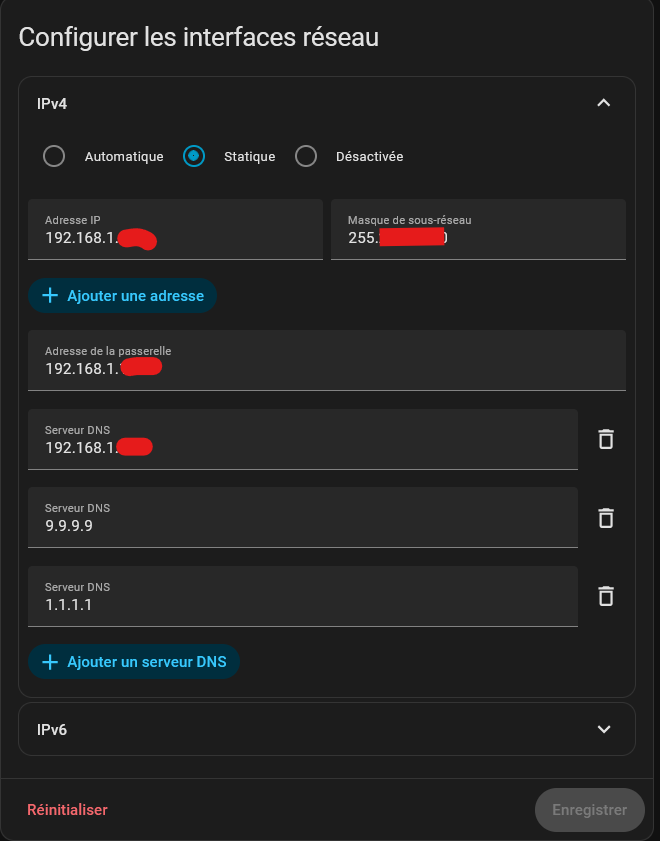Click the Réinitialiser link
This screenshot has width=660, height=841.
point(67,810)
